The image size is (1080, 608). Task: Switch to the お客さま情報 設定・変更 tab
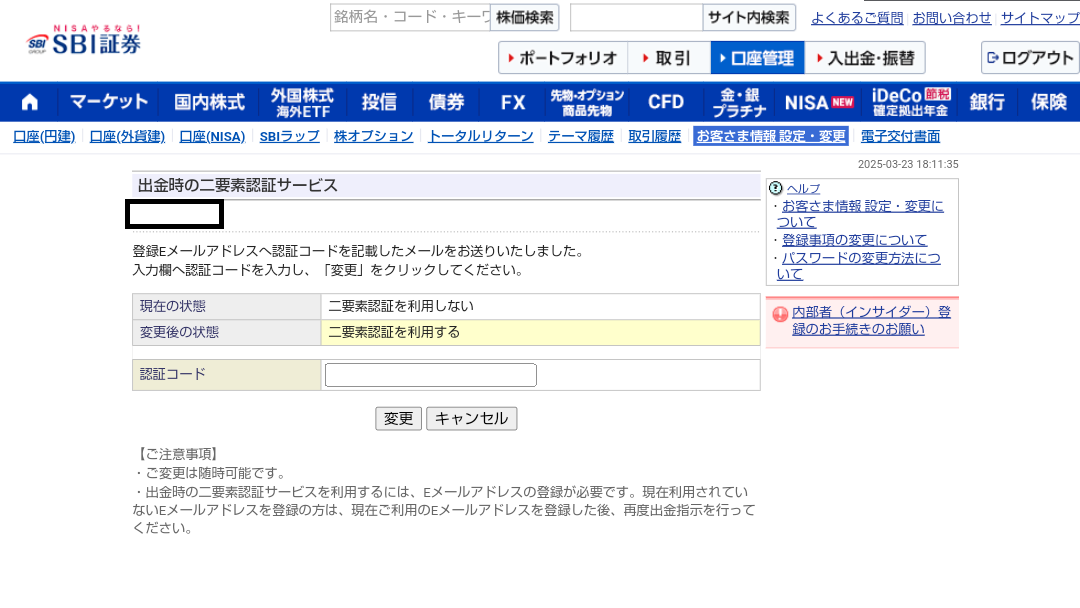[x=770, y=135]
